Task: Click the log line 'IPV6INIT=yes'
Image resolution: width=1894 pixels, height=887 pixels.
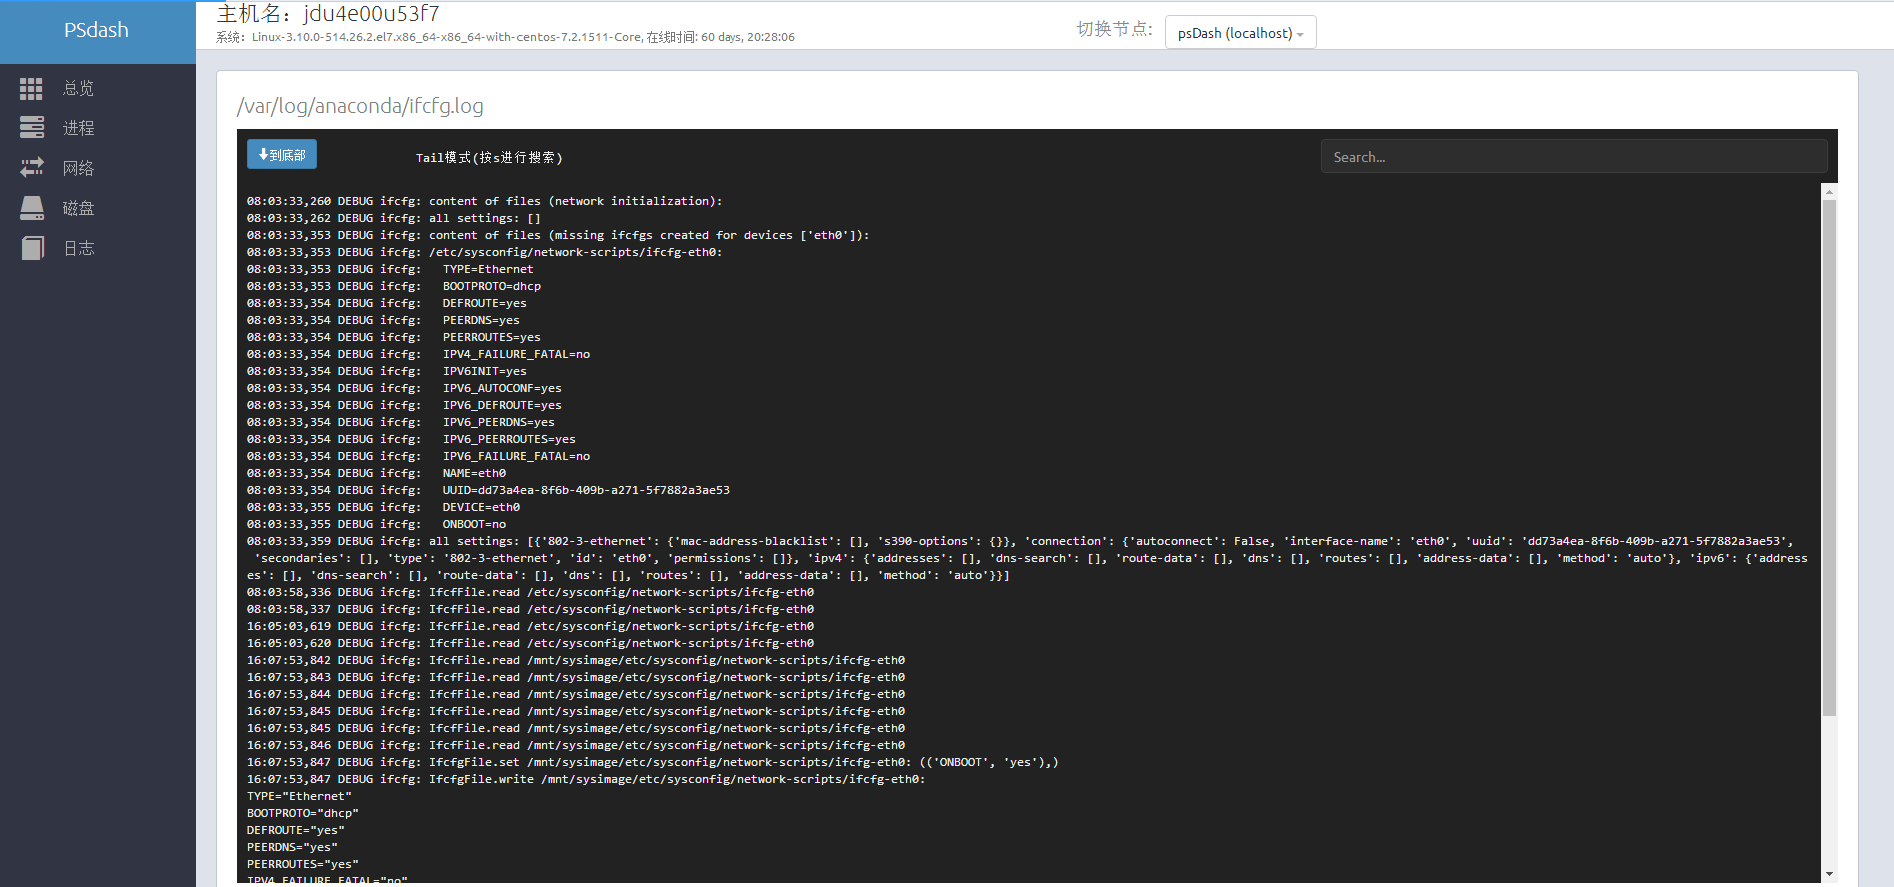Action: (x=386, y=371)
